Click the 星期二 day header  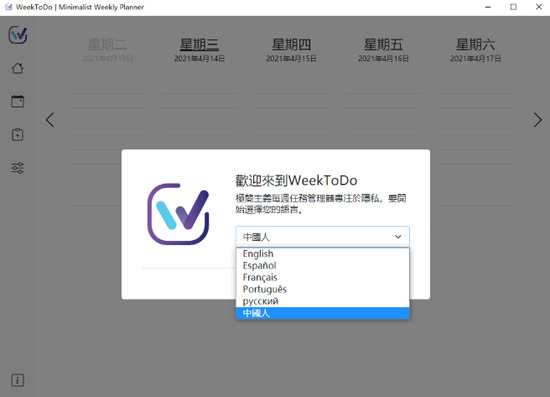point(107,45)
